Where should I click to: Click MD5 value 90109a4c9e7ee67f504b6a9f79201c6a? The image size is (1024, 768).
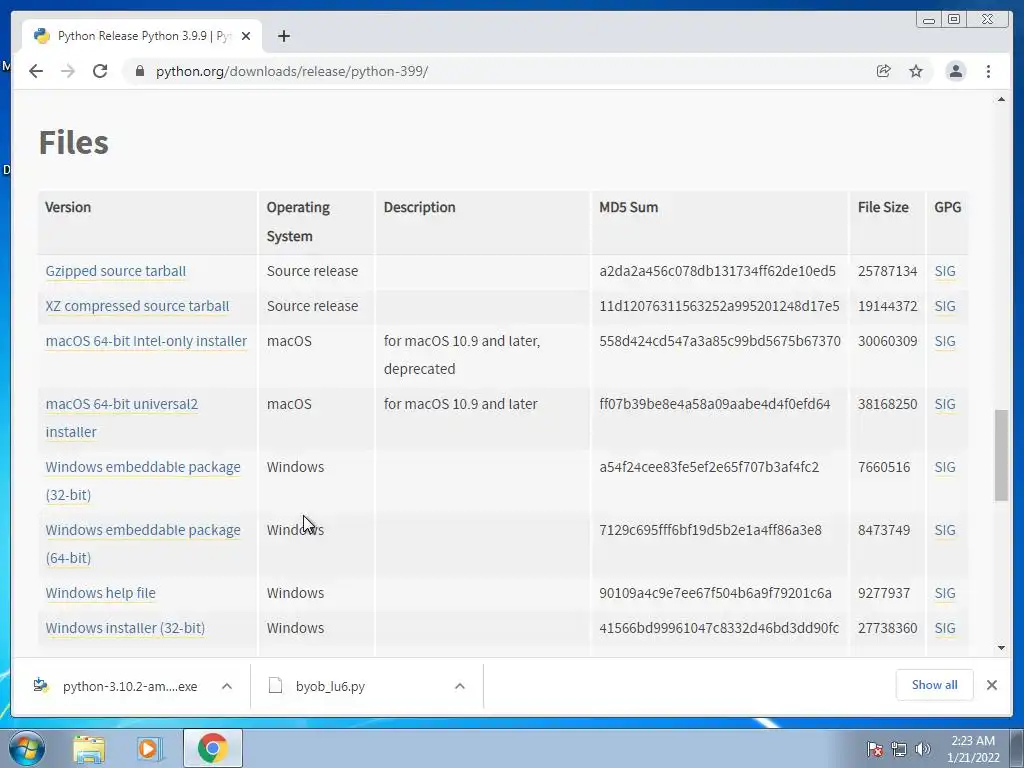pos(716,593)
